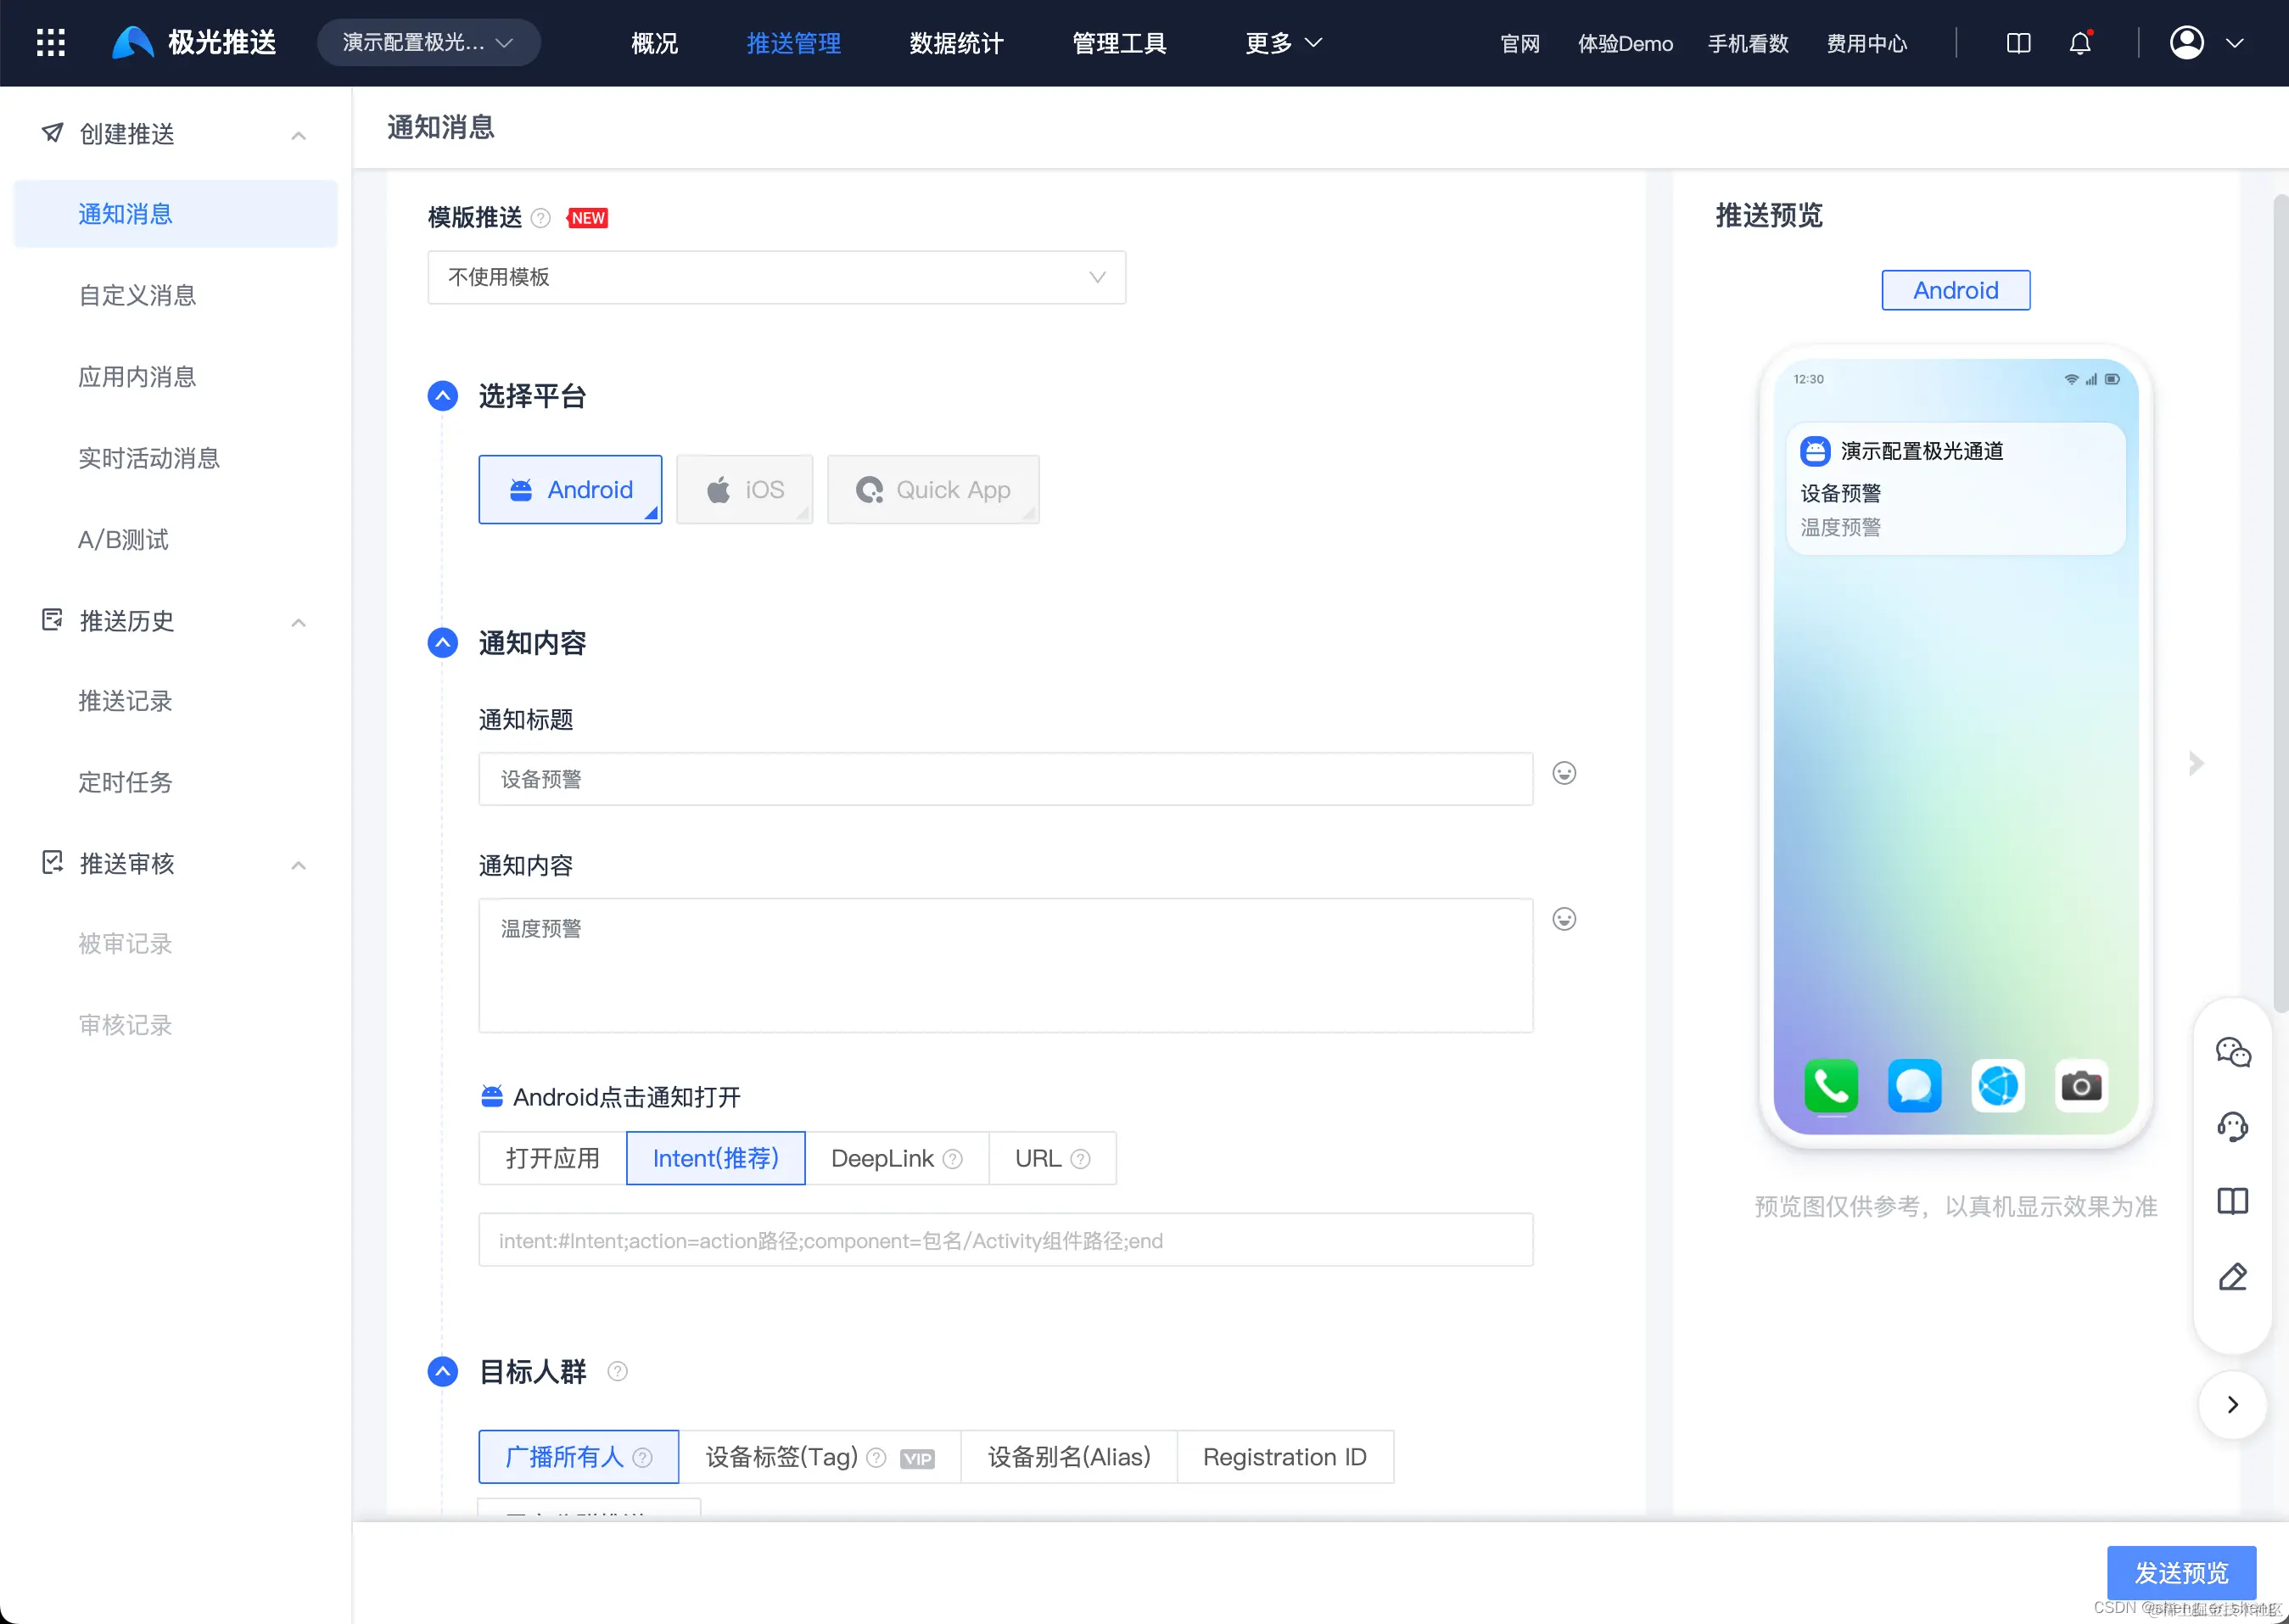Select 广播所有人 as target audience
The image size is (2289, 1624).
578,1457
